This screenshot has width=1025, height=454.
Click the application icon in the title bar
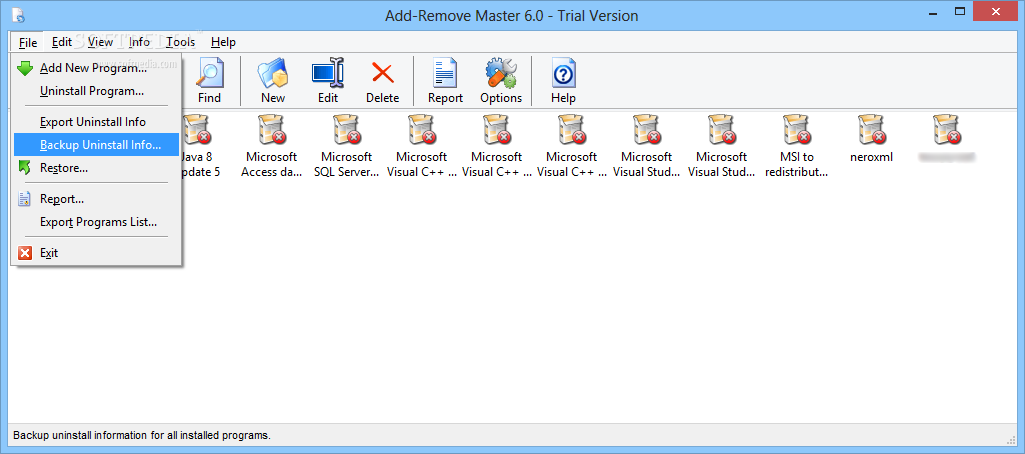tap(18, 15)
